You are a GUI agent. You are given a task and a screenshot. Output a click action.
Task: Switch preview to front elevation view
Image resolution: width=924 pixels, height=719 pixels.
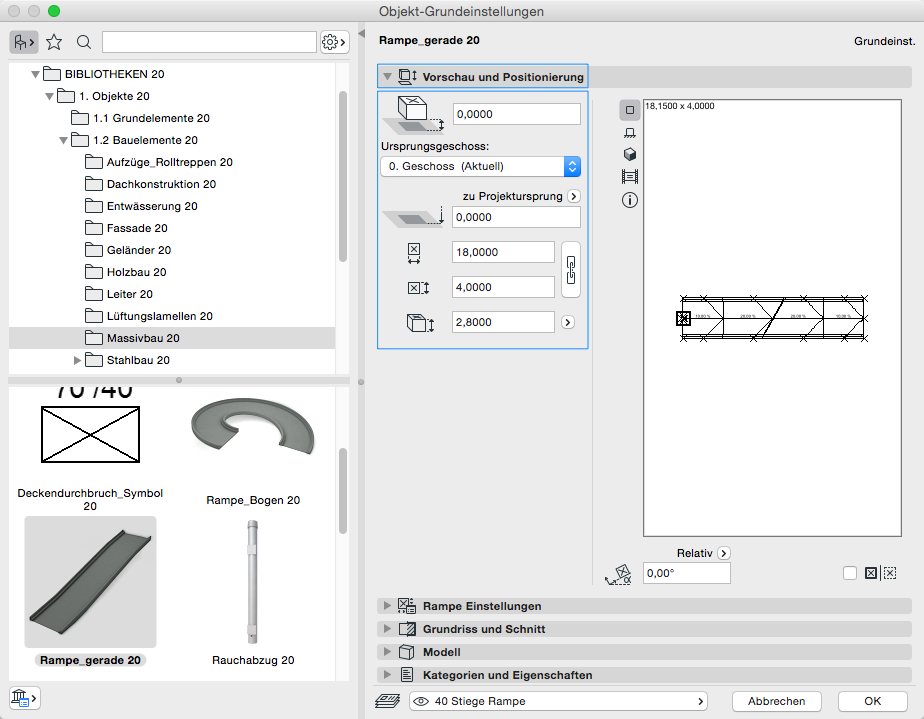point(630,132)
